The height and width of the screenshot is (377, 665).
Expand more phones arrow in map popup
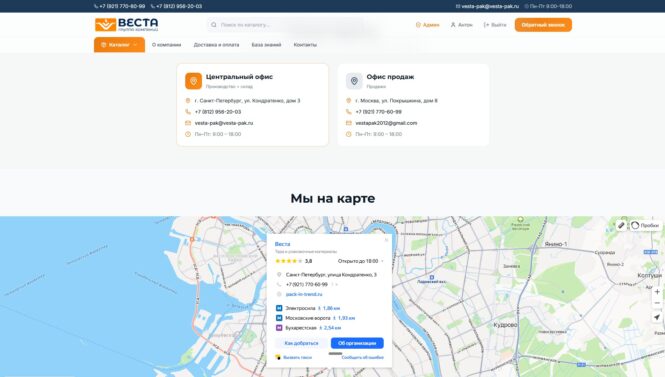pyautogui.click(x=335, y=284)
